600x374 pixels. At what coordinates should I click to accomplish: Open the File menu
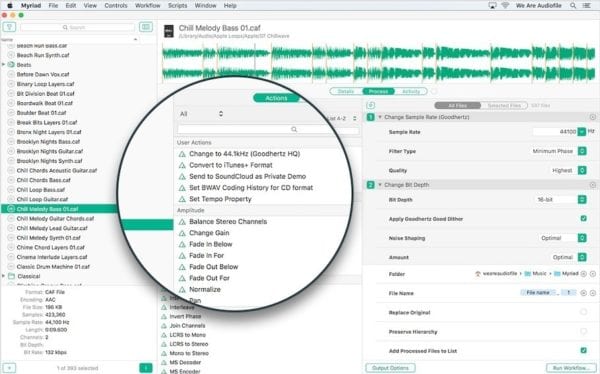[53, 5]
